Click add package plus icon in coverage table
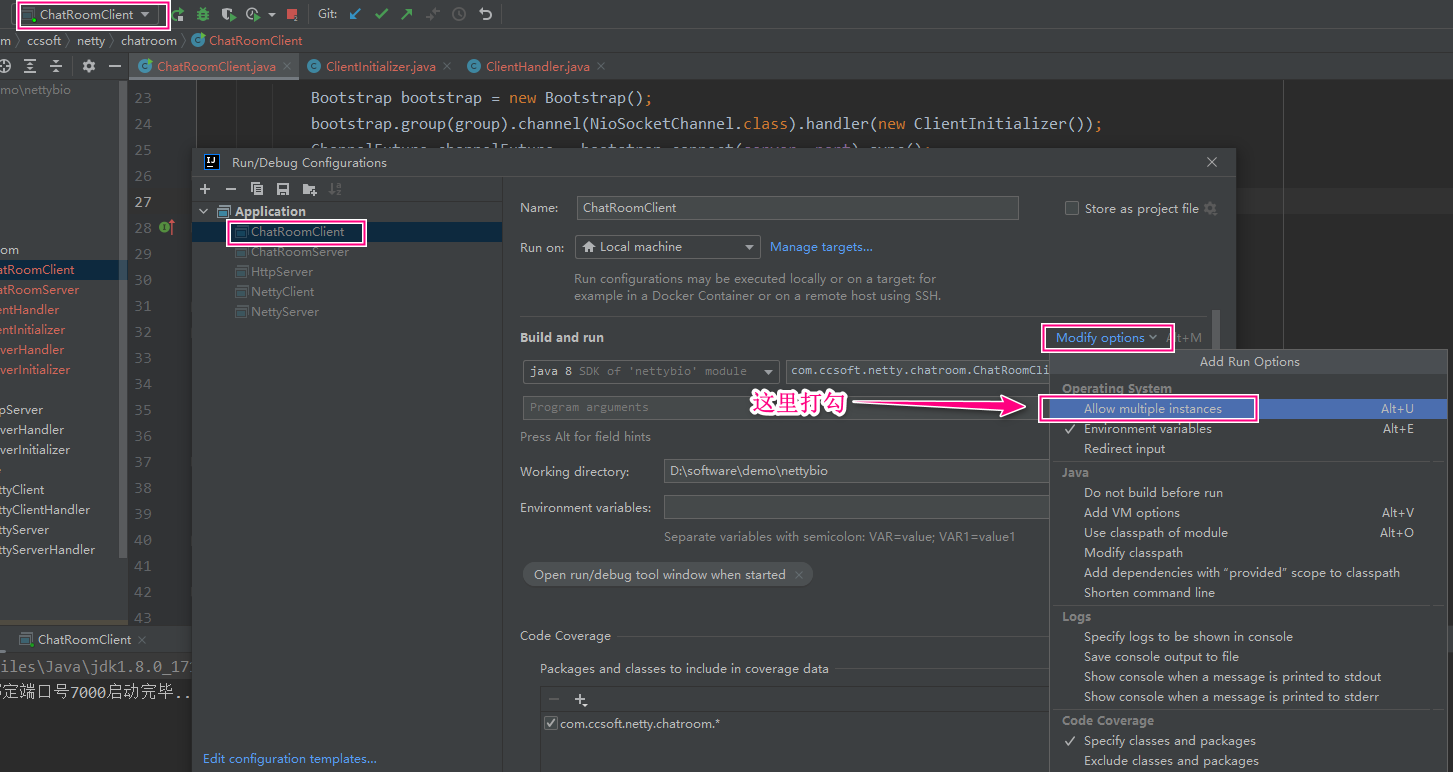This screenshot has height=772, width=1453. (581, 700)
